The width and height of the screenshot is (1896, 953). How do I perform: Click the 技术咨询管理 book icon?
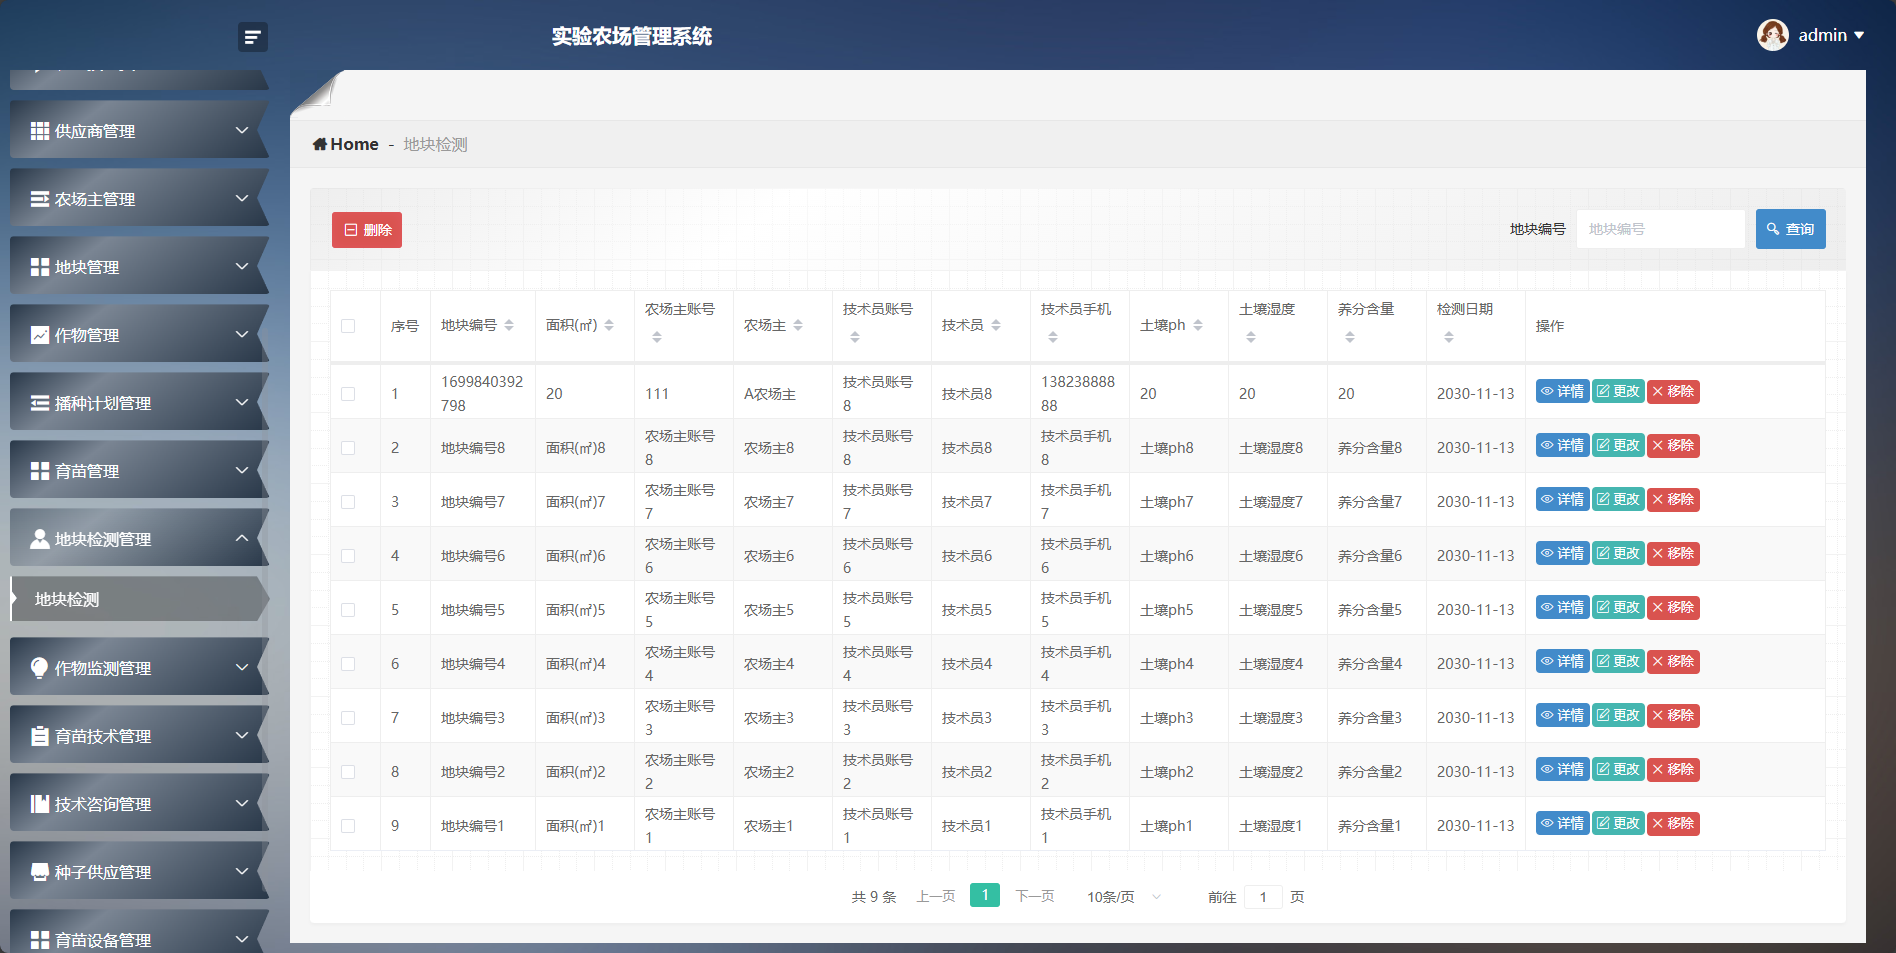(40, 804)
